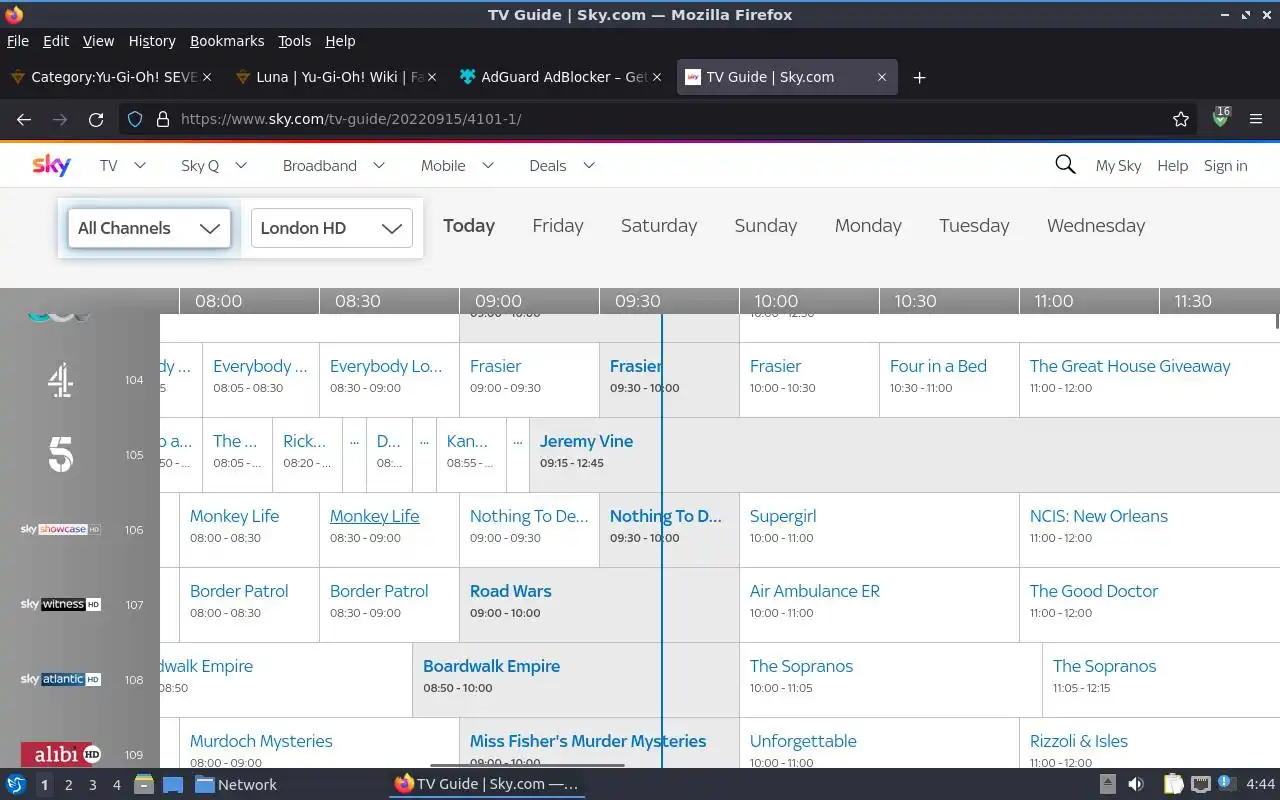The height and width of the screenshot is (800, 1280).
Task: Click the Sky logo in the site header
Action: coord(51,165)
